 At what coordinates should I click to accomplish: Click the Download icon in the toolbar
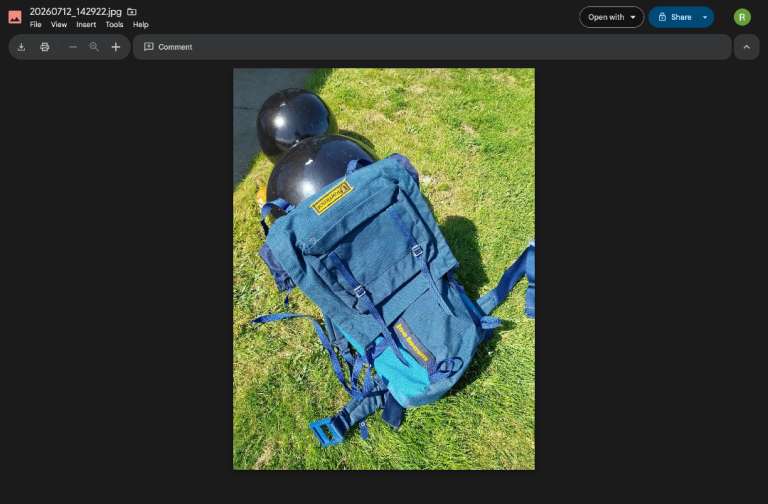21,47
